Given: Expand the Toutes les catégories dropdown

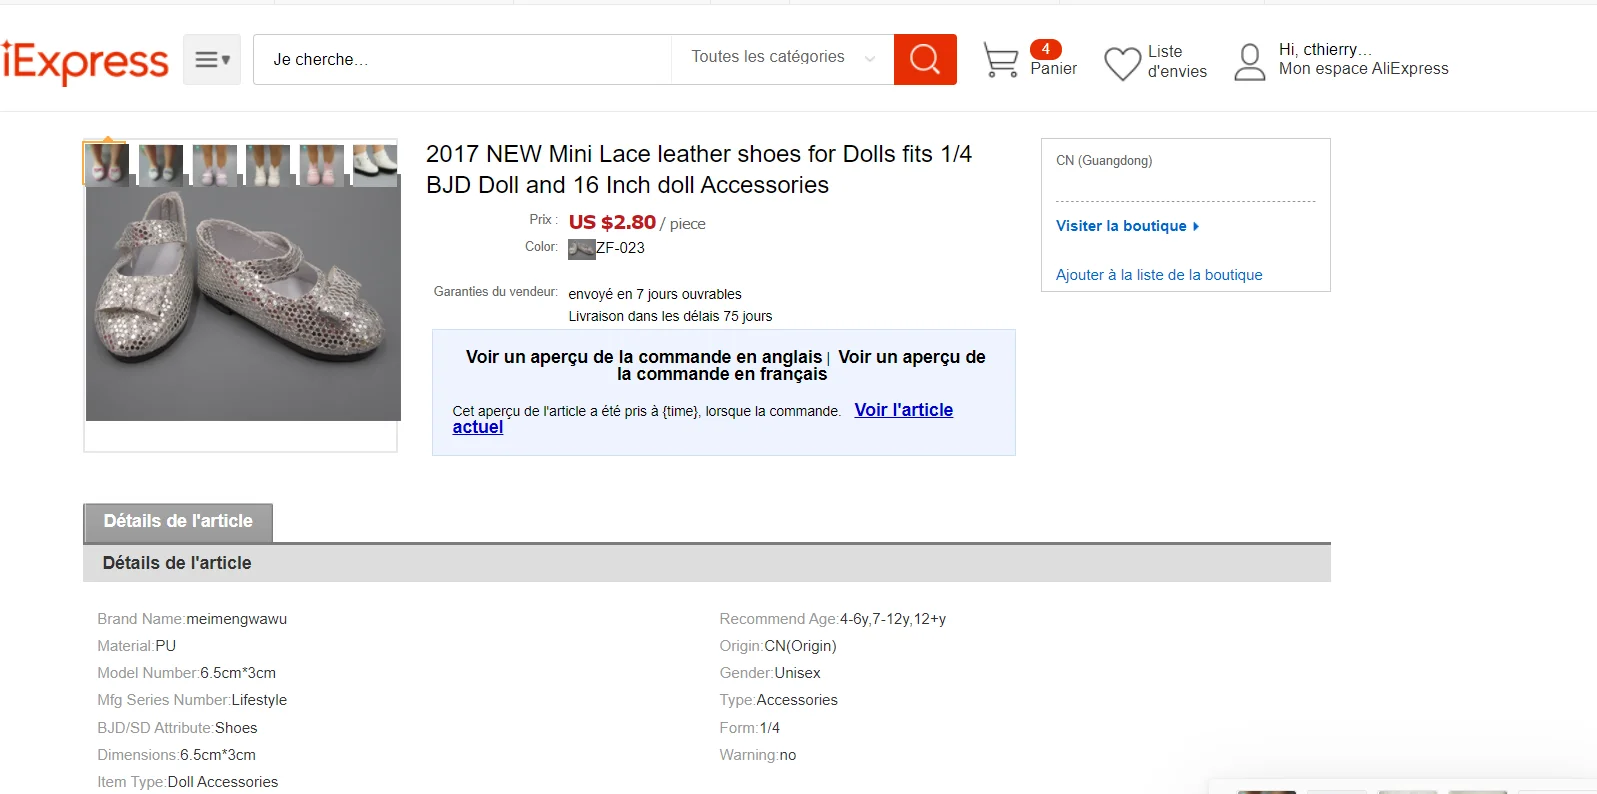Looking at the screenshot, I should click(x=783, y=58).
